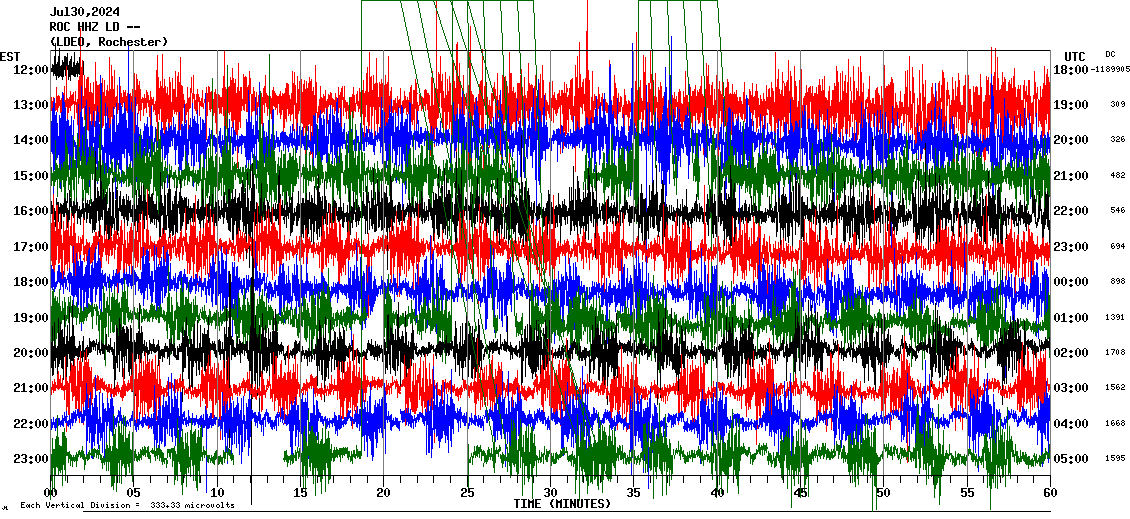Screen dimensions: 1130x519
Task: Click the 23:00 EST row label
Action: 29,459
